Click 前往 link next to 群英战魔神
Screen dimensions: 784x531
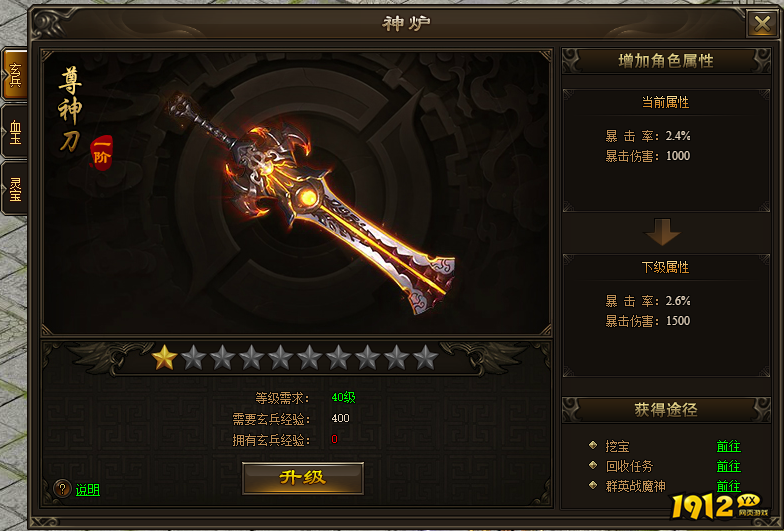pos(728,486)
